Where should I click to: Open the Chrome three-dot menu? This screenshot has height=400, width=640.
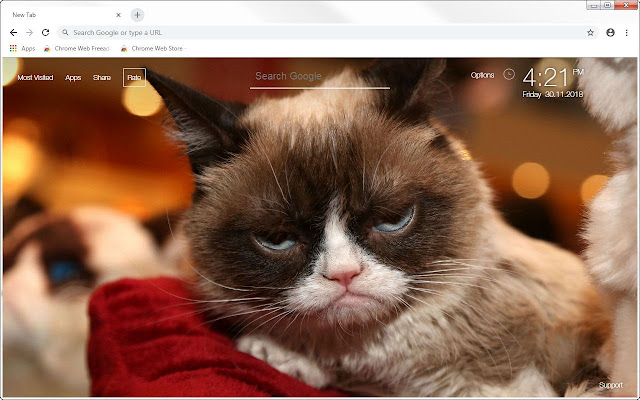[x=627, y=33]
